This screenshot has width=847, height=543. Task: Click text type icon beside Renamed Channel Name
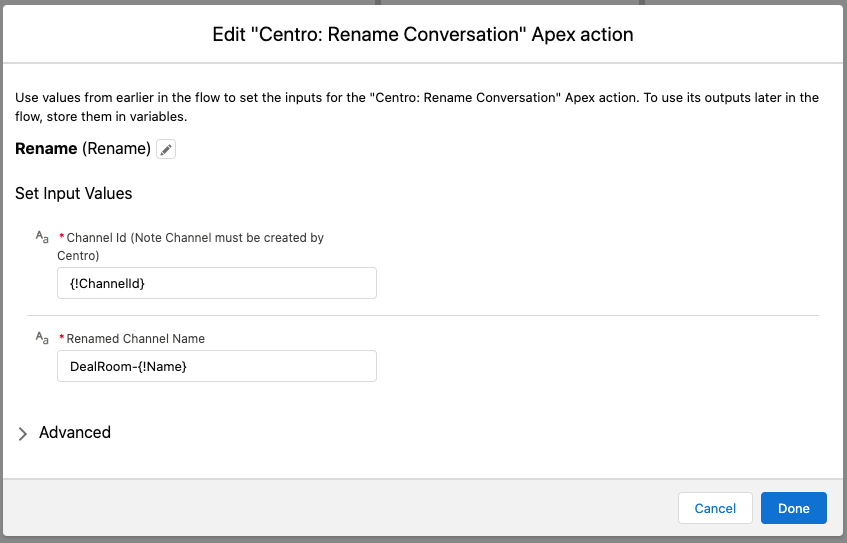coord(42,338)
